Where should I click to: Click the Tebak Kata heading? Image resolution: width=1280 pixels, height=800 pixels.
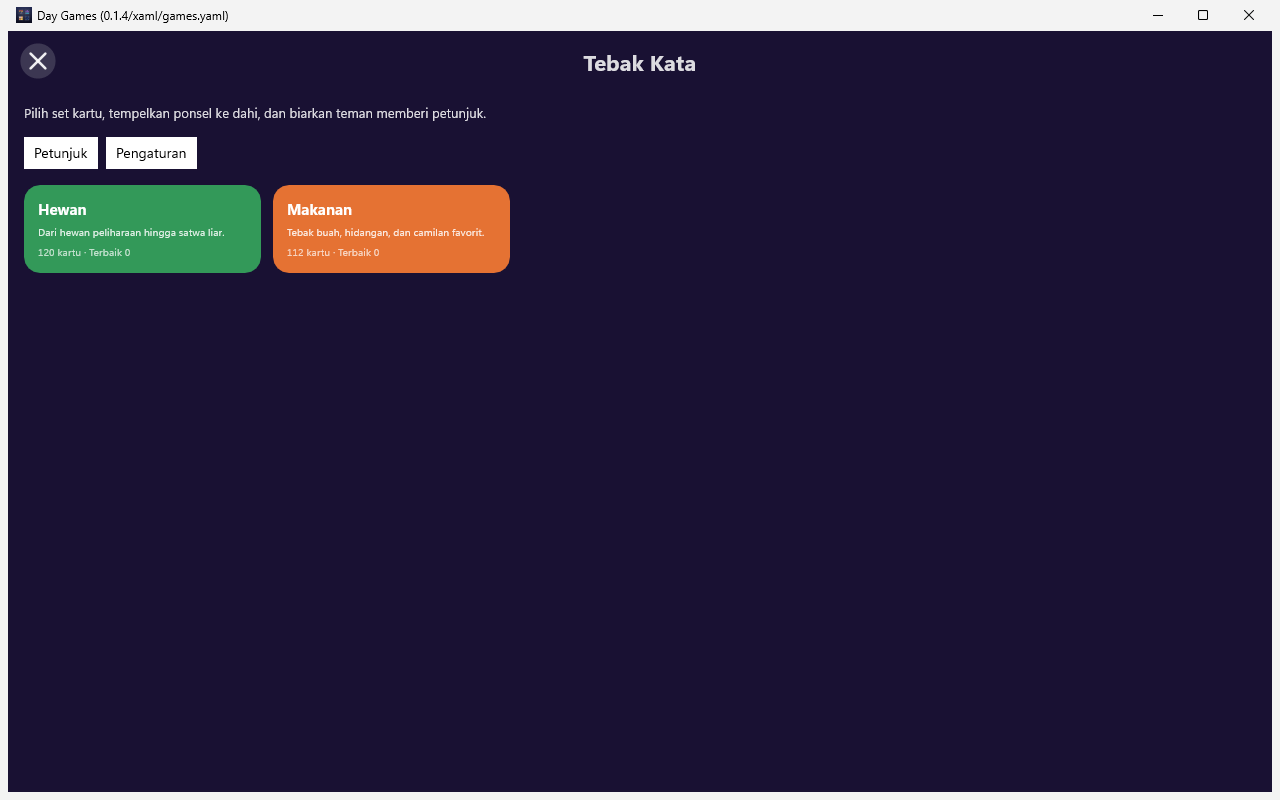[640, 64]
